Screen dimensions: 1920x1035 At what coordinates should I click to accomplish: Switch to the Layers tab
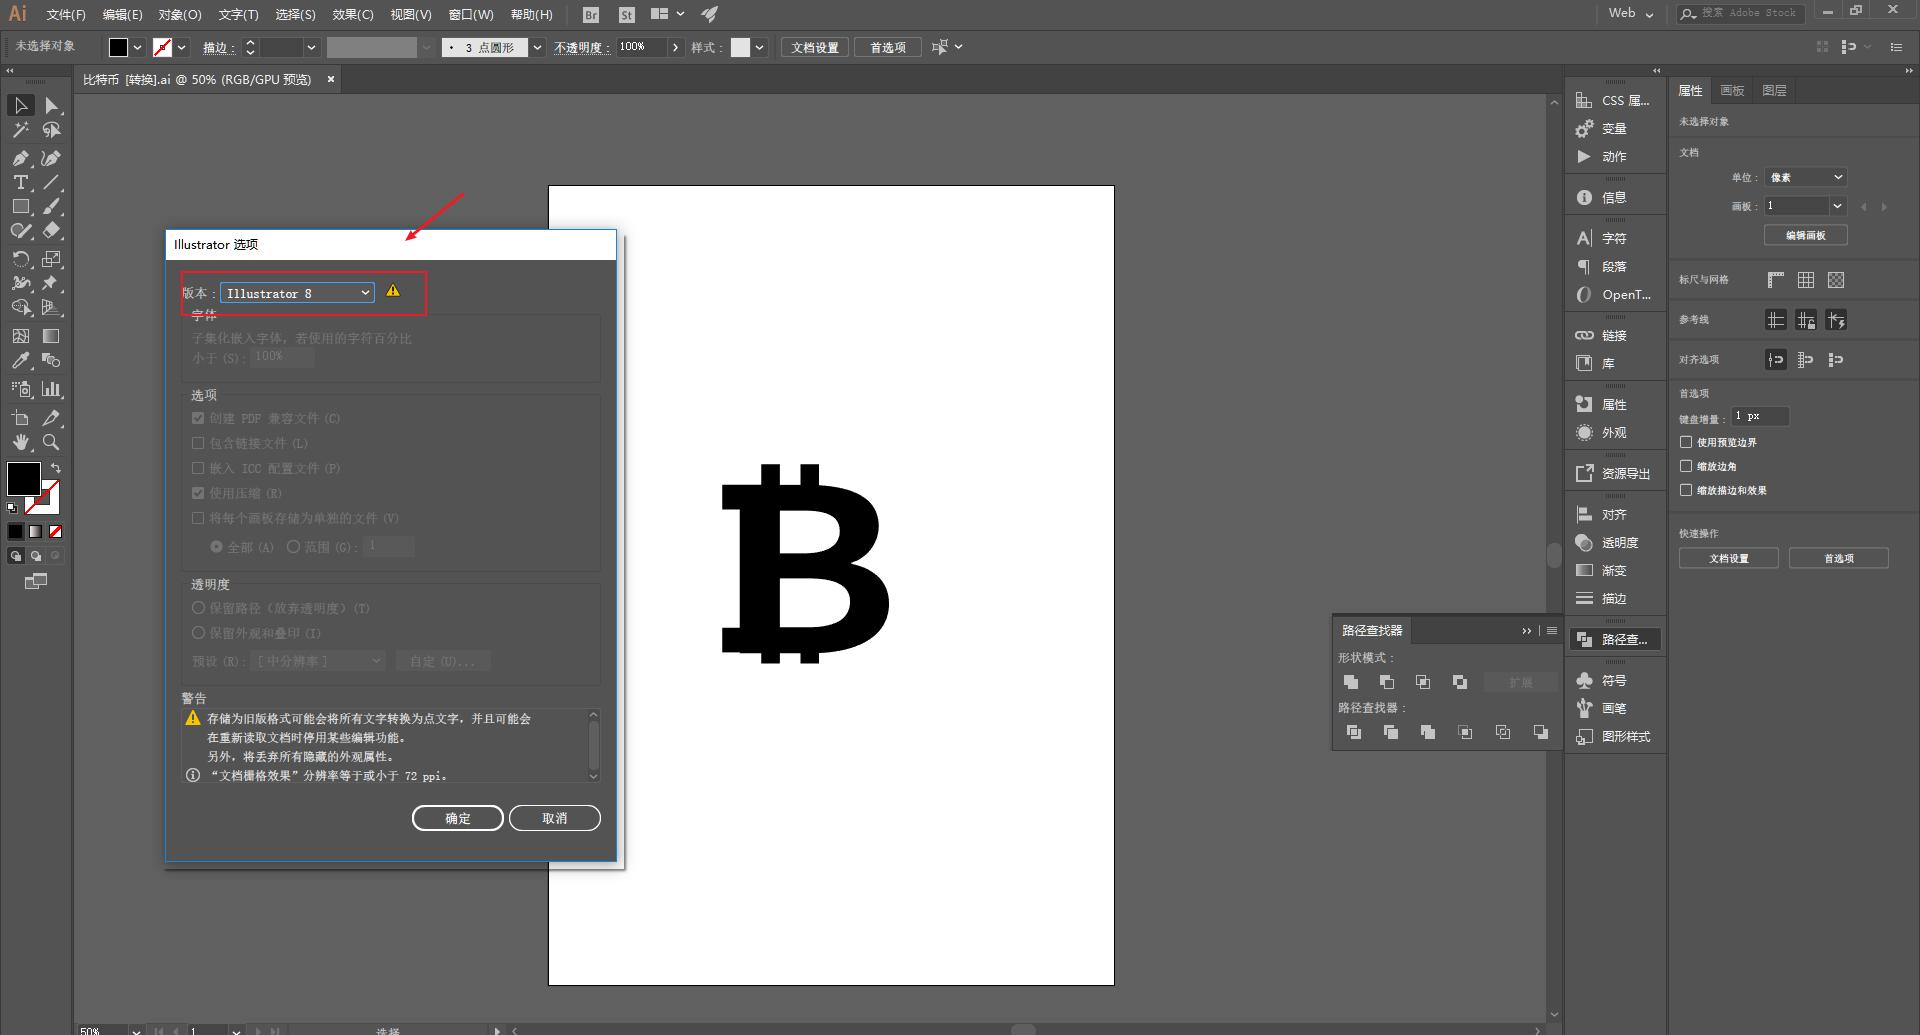coord(1774,90)
